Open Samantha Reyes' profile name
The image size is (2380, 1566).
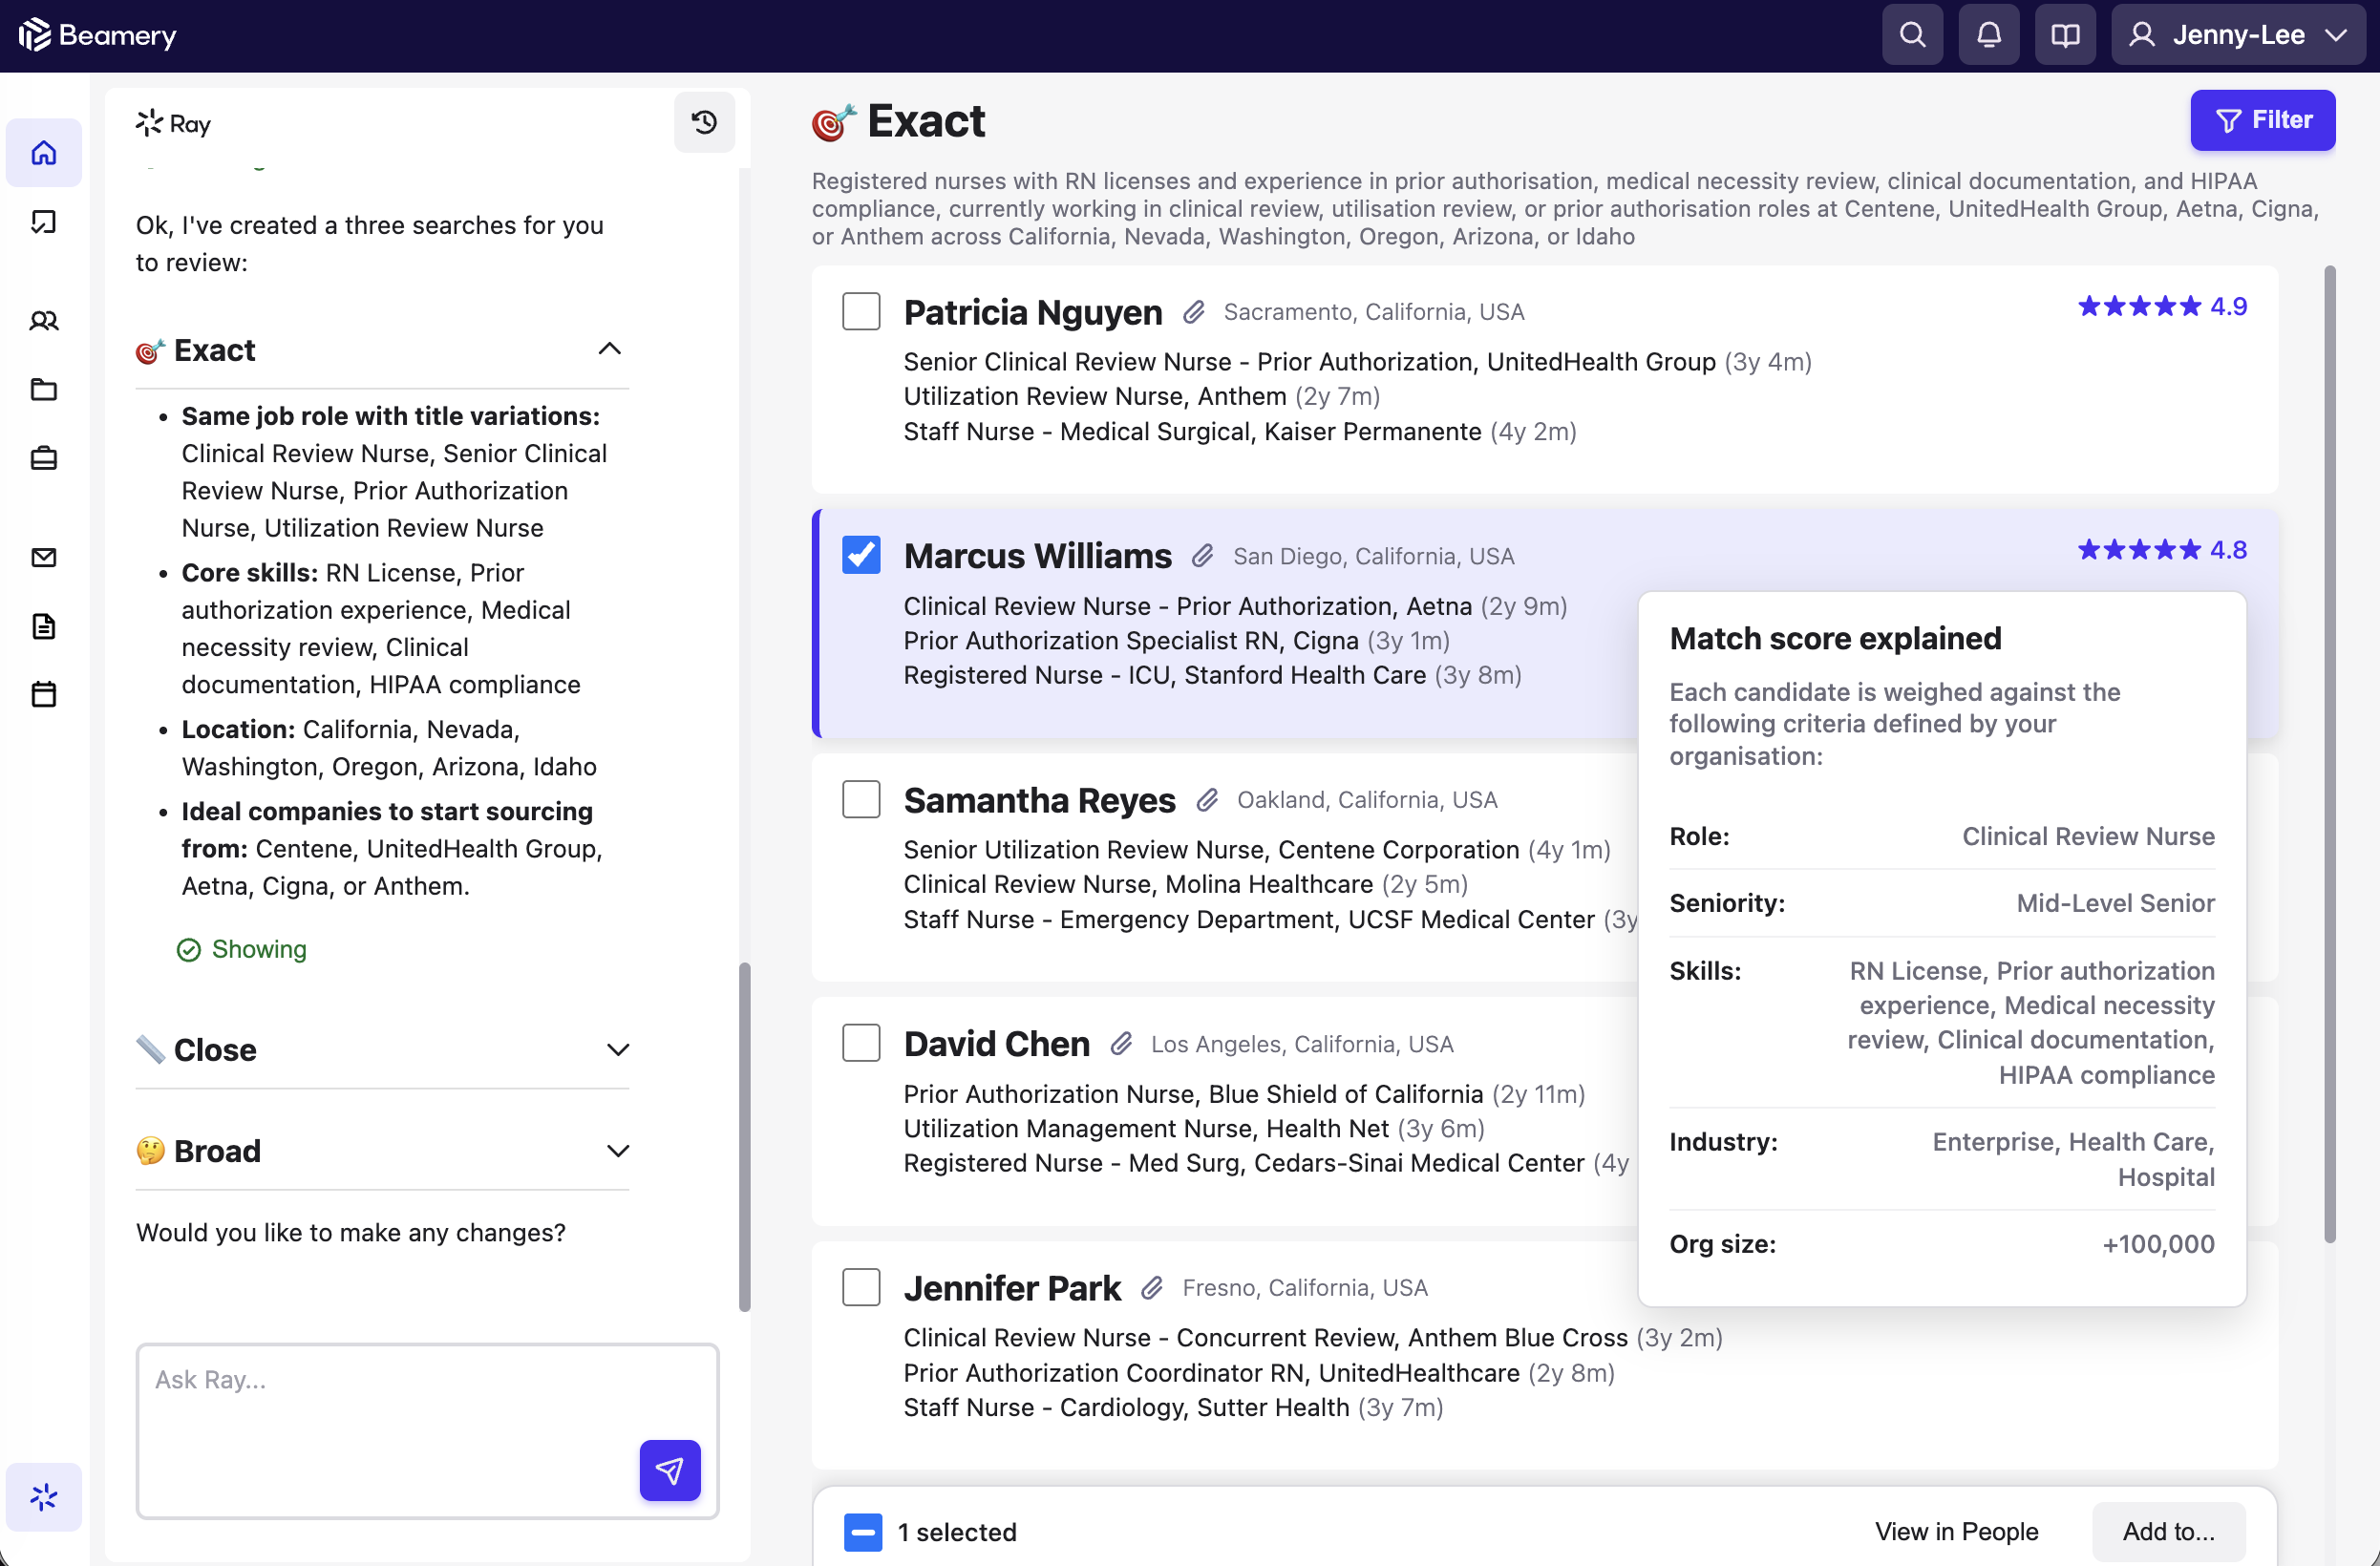coord(1040,800)
